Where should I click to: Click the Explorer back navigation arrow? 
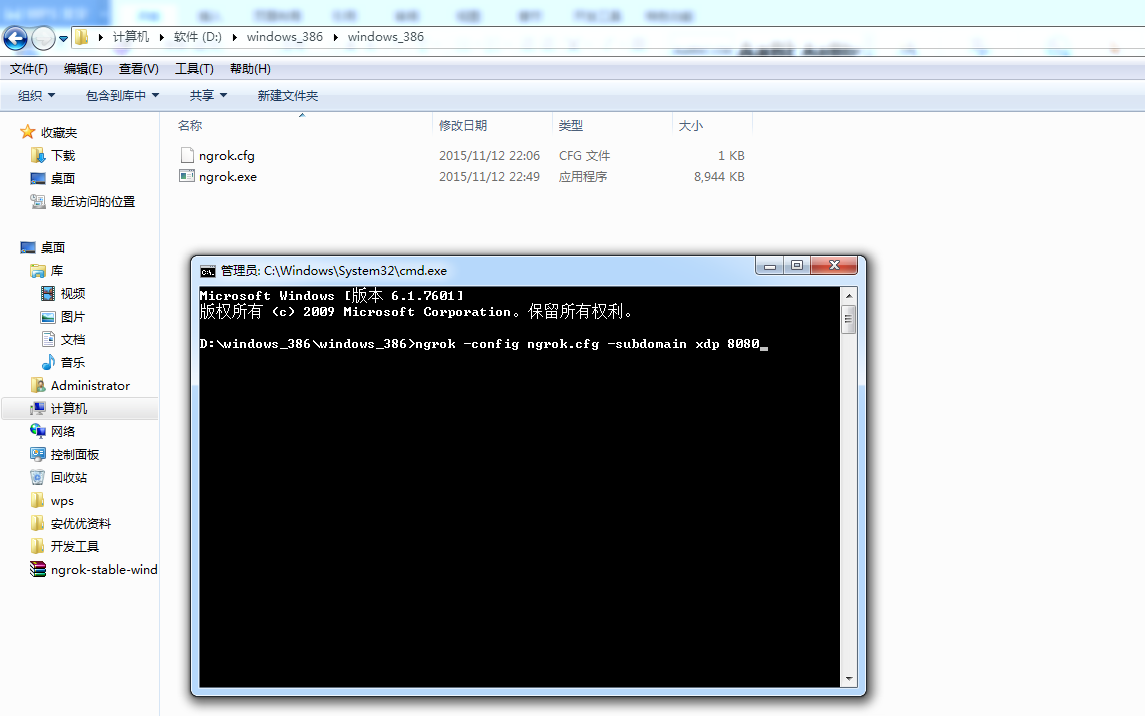15,38
